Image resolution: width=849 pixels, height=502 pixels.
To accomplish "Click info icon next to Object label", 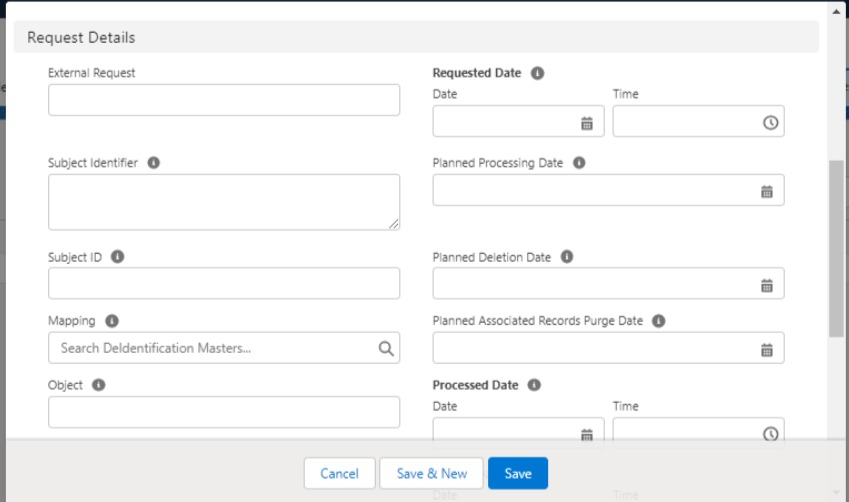I will click(99, 384).
